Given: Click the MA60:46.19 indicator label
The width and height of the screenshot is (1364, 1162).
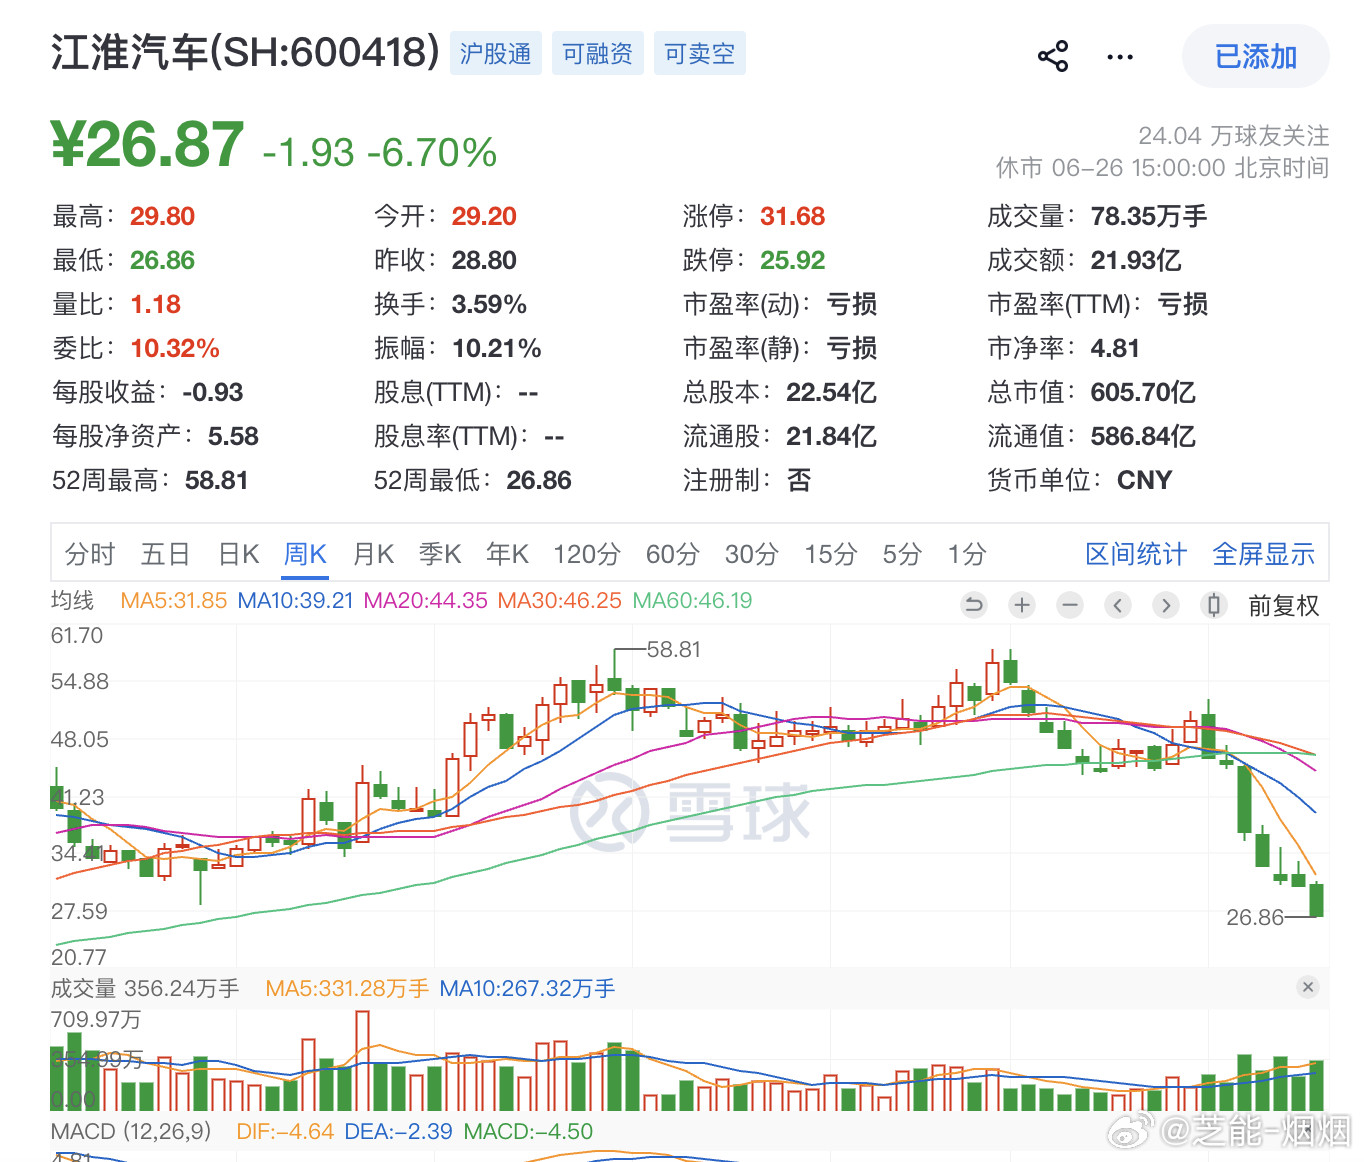Looking at the screenshot, I should (x=693, y=601).
